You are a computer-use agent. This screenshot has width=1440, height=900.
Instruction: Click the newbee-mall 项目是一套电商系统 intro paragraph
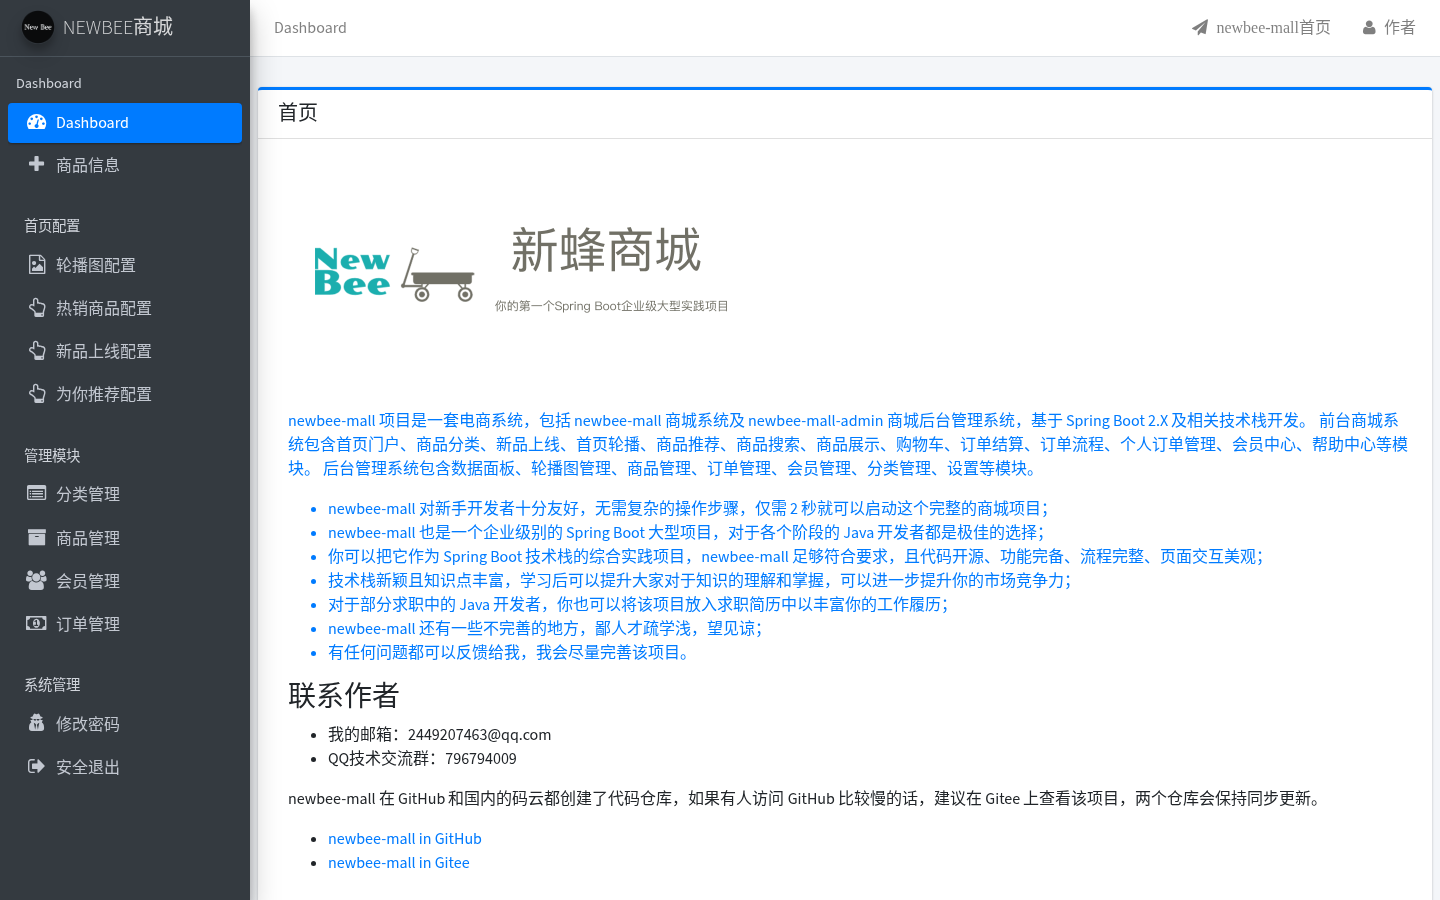849,444
